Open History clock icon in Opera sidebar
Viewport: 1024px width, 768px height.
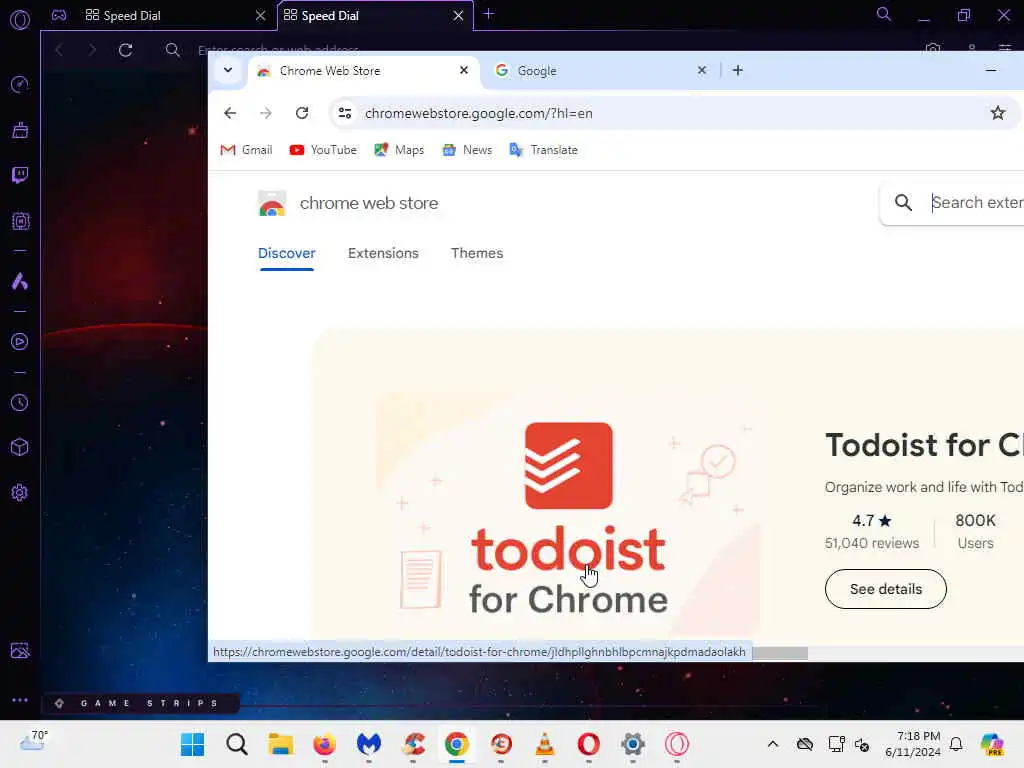pyautogui.click(x=20, y=402)
